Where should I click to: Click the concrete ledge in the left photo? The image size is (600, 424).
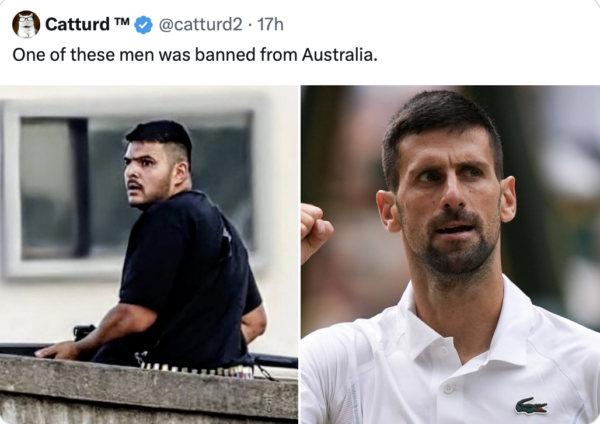[149, 390]
